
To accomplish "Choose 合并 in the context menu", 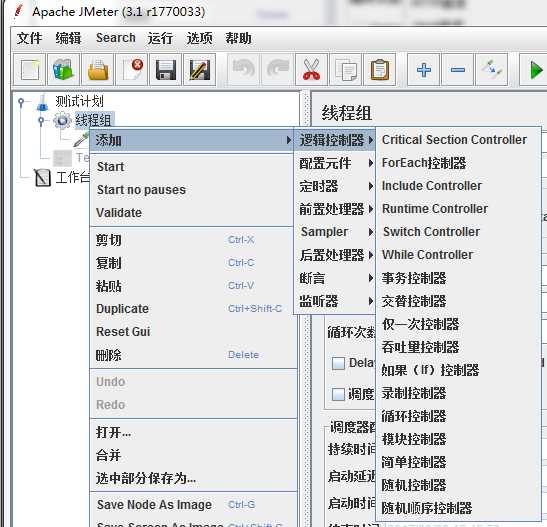I will (x=193, y=456).
